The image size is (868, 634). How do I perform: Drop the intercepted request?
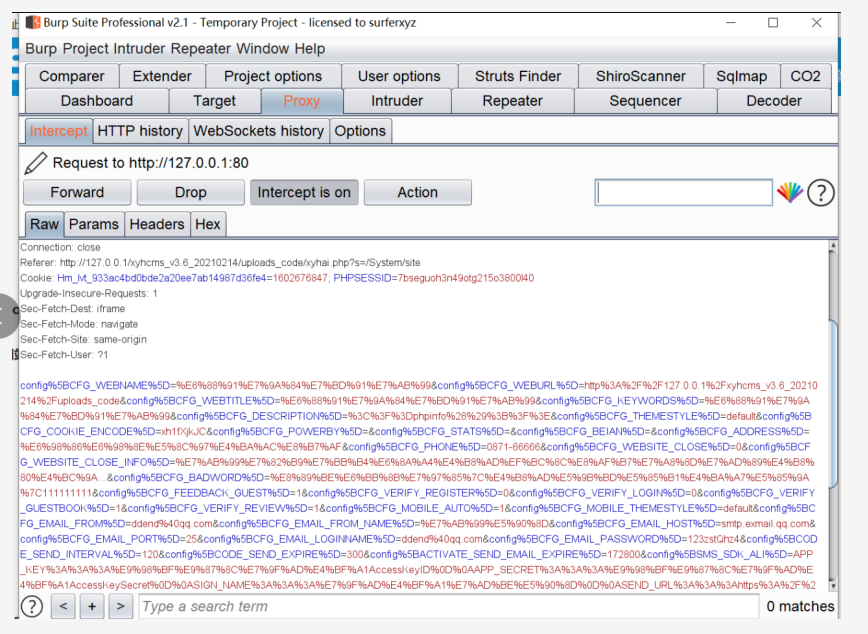(x=190, y=193)
